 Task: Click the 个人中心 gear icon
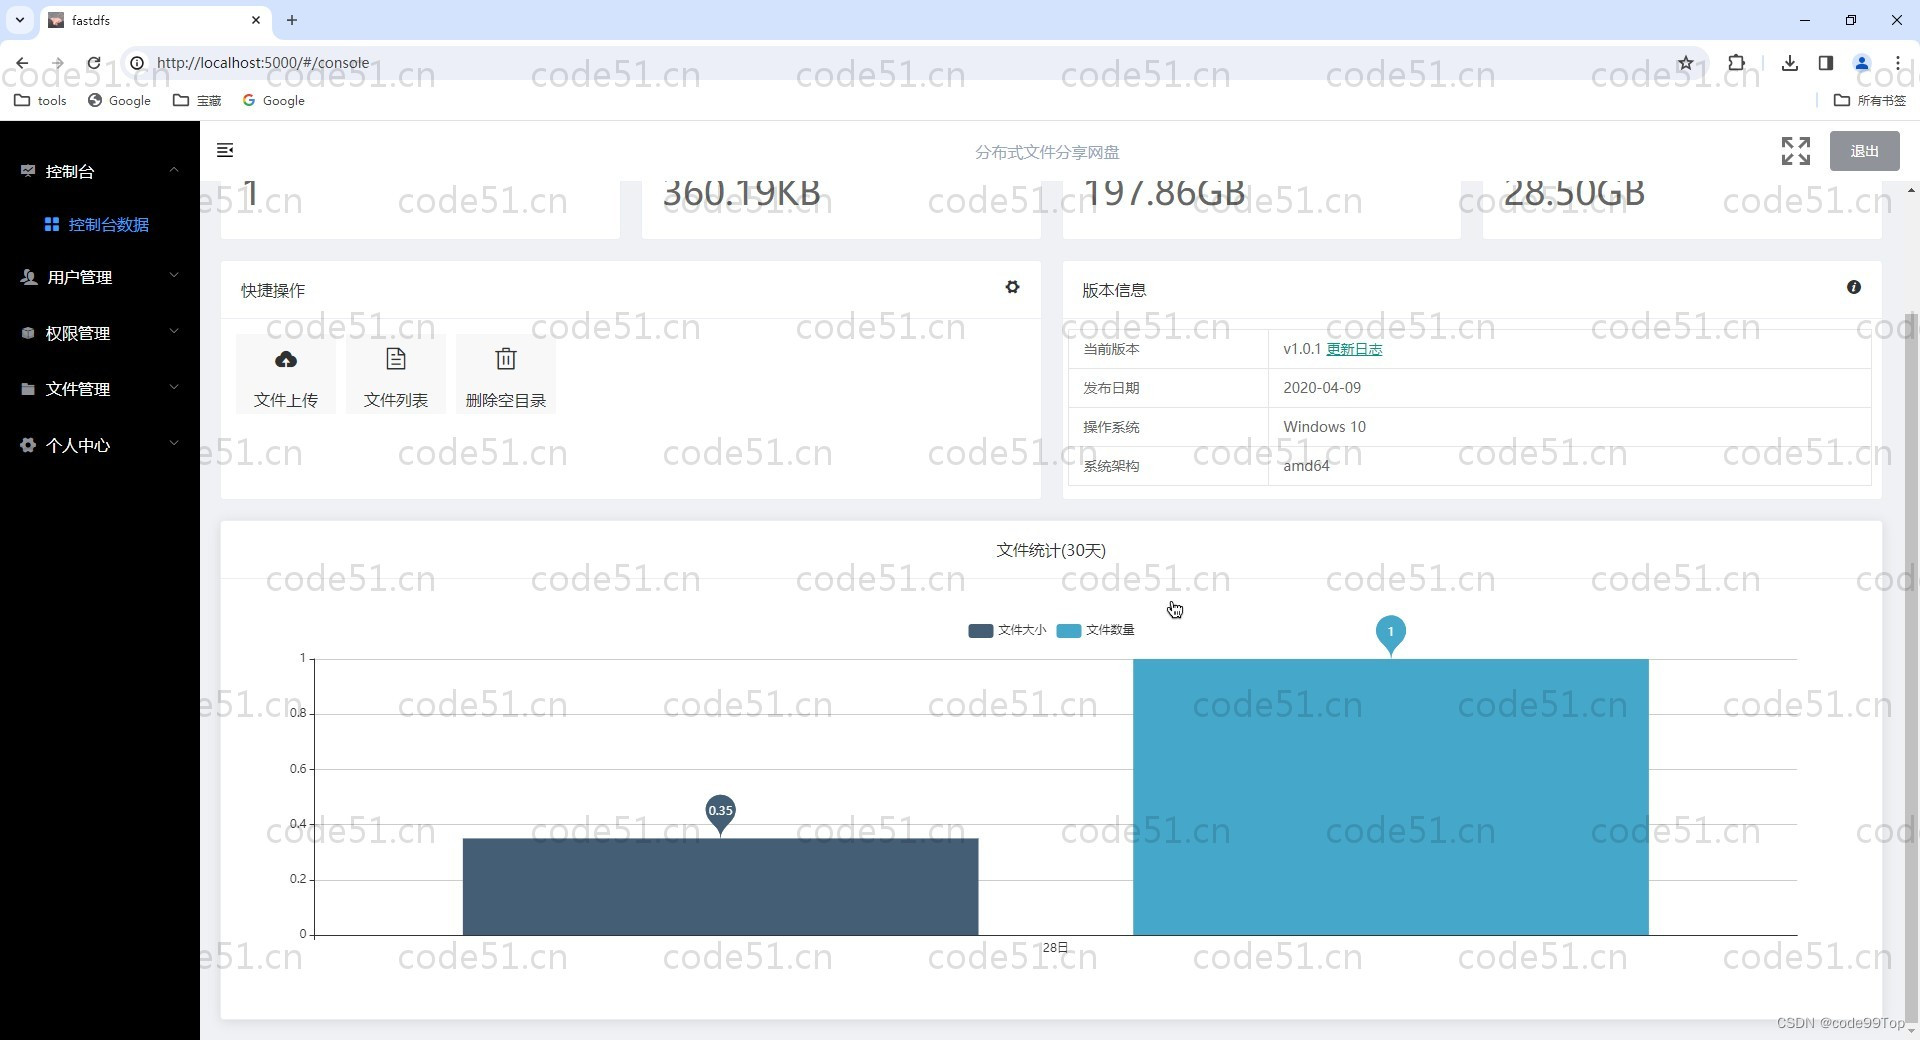28,445
